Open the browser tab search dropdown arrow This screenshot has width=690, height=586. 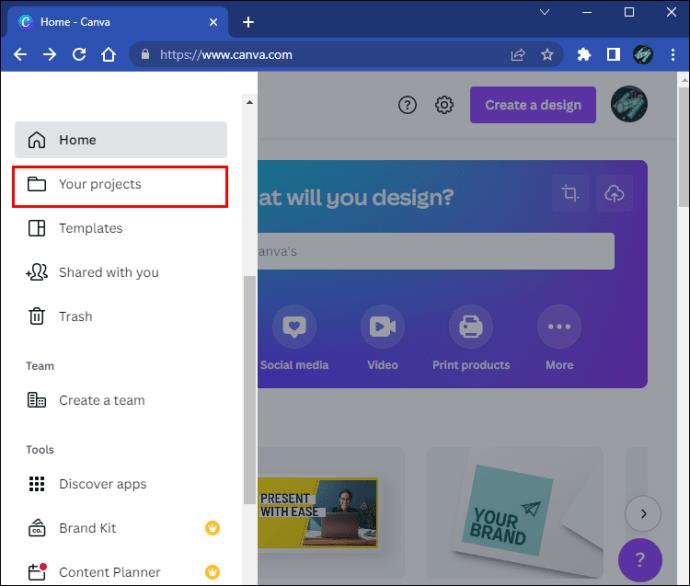pos(545,13)
